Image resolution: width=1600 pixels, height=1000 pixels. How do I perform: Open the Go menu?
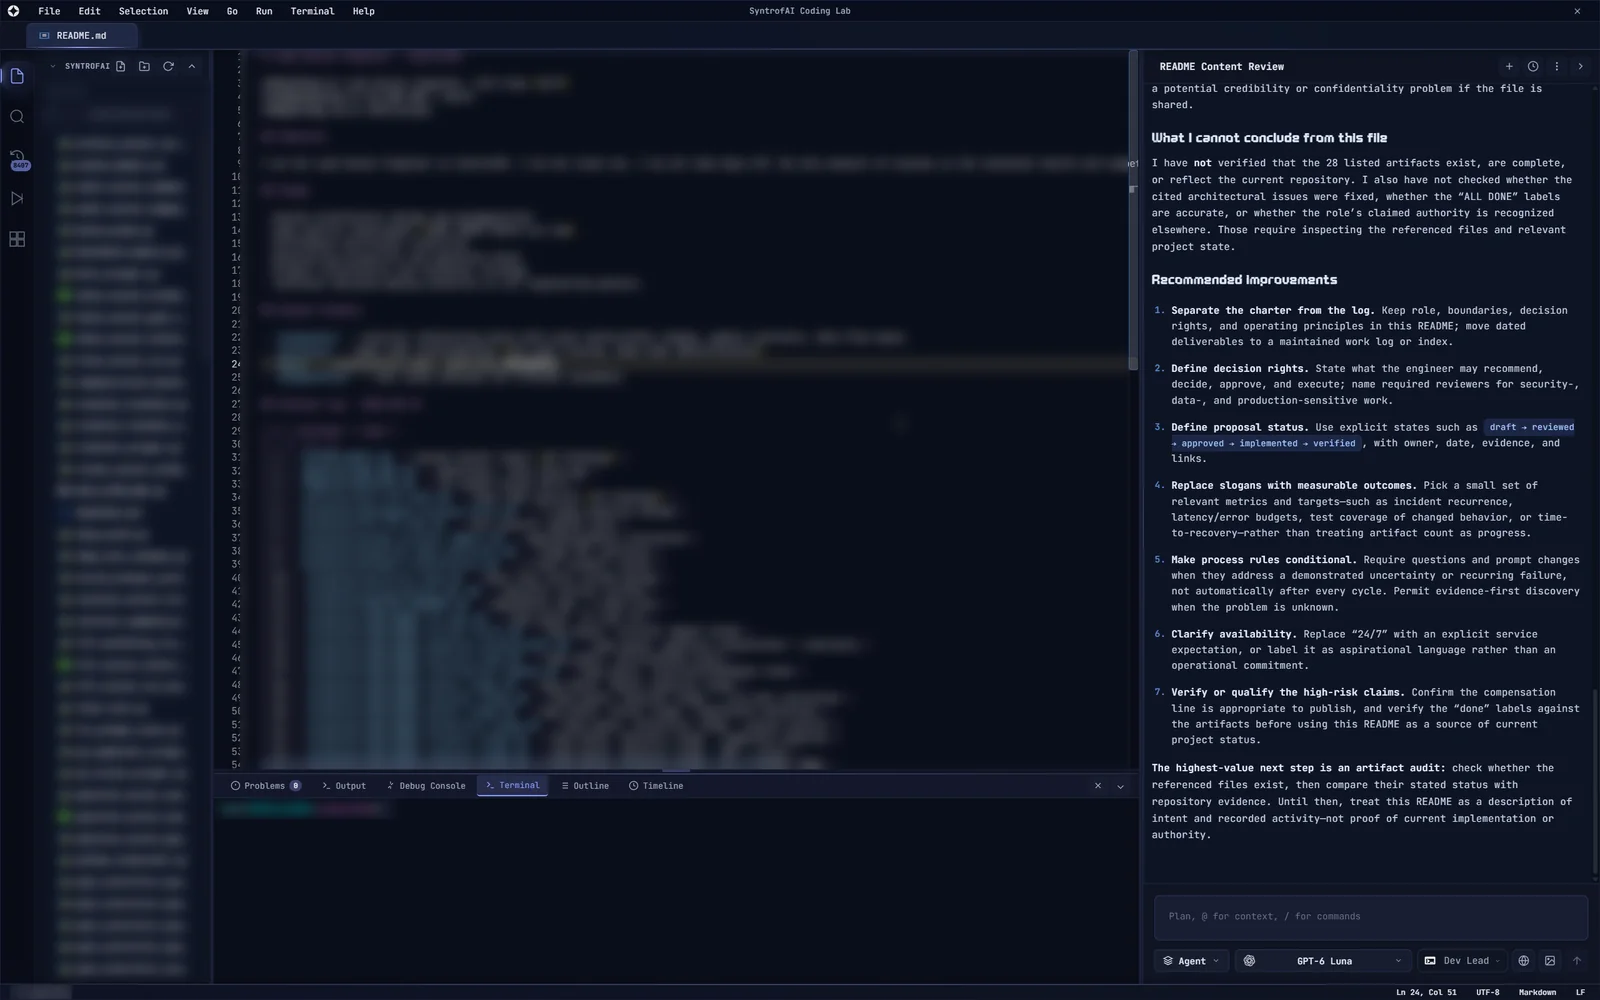(232, 11)
